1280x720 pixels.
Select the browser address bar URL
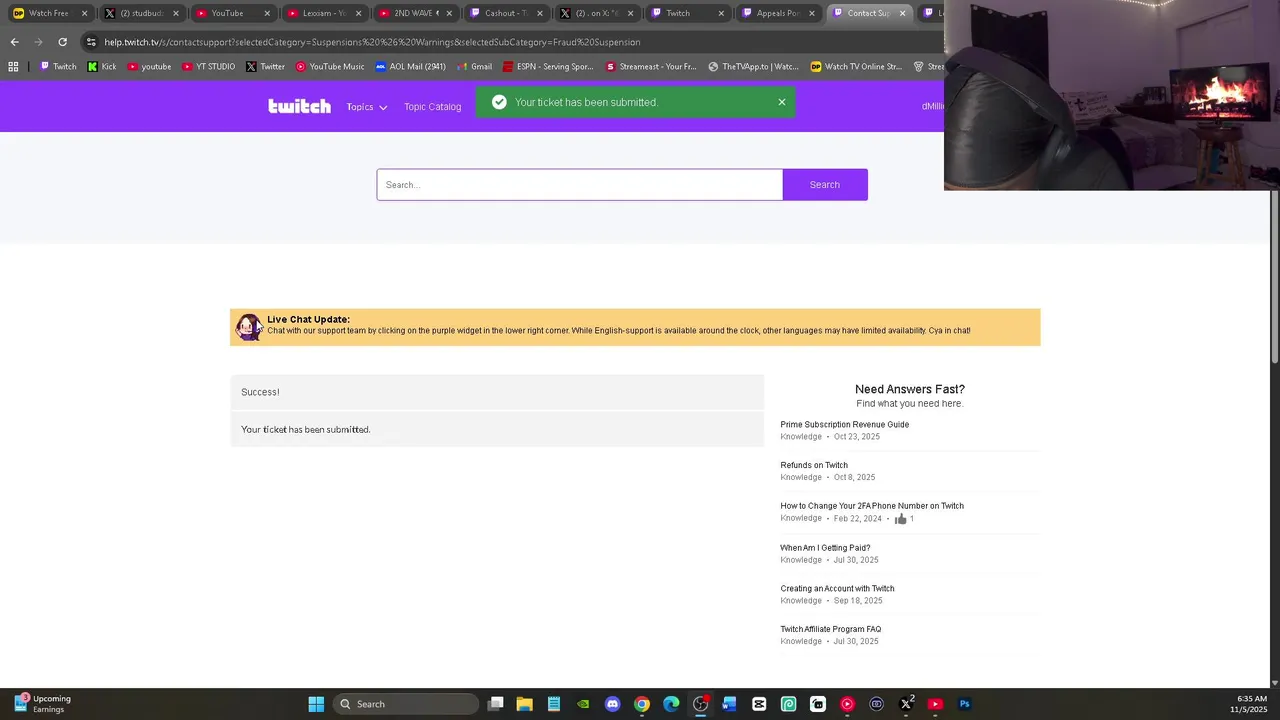coord(372,42)
